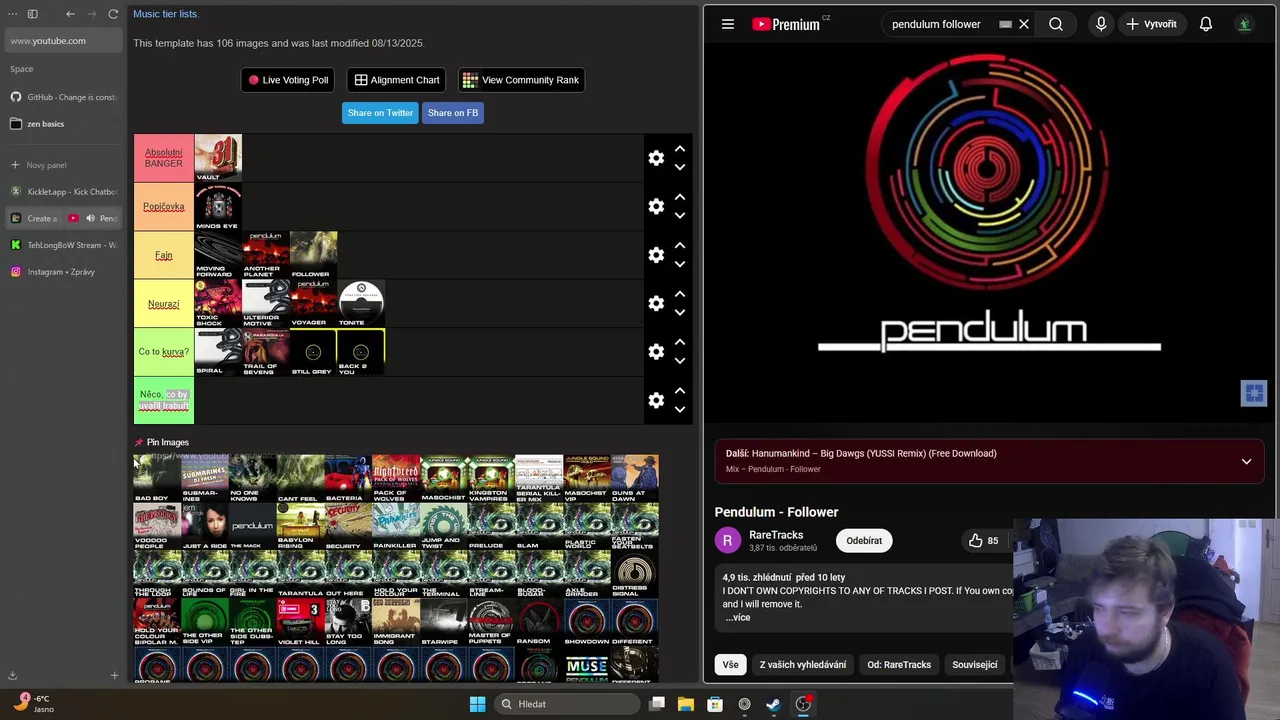Open the 'Co to kurva?' row settings gear
The width and height of the screenshot is (1280, 720).
click(x=656, y=352)
